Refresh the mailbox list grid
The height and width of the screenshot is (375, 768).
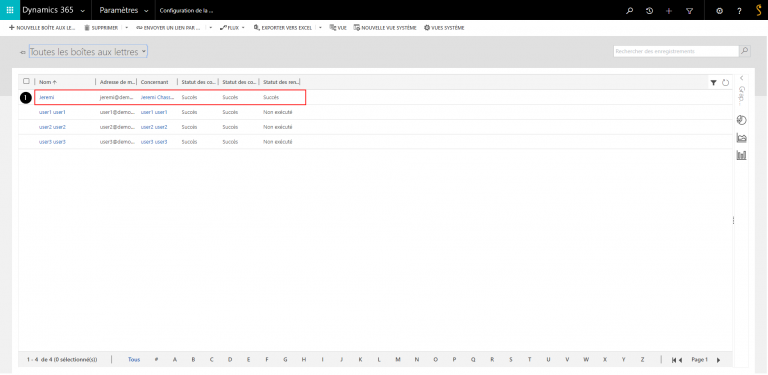click(x=725, y=83)
